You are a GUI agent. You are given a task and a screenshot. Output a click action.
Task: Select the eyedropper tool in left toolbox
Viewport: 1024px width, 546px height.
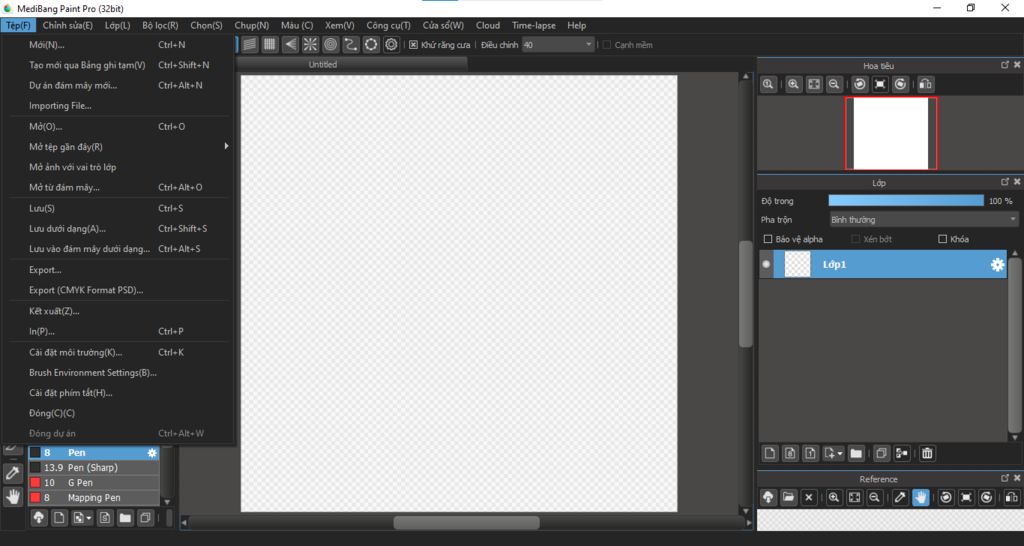(12, 473)
